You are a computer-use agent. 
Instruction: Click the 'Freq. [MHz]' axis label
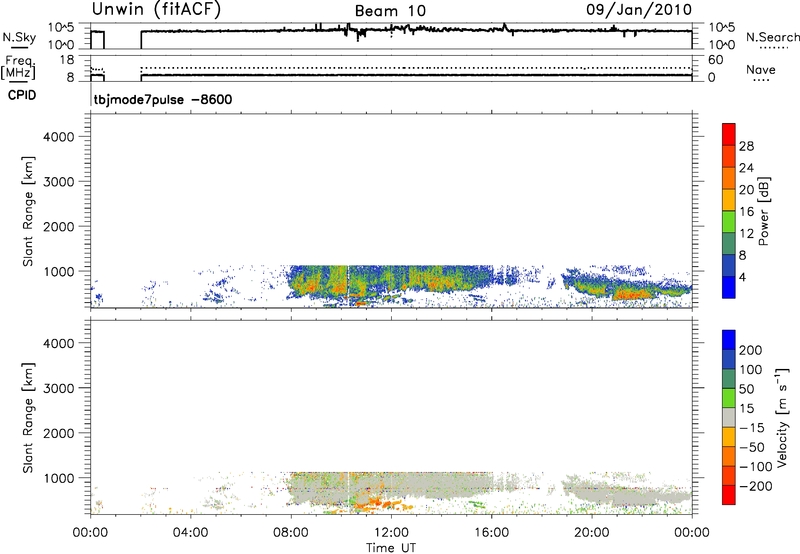18,67
